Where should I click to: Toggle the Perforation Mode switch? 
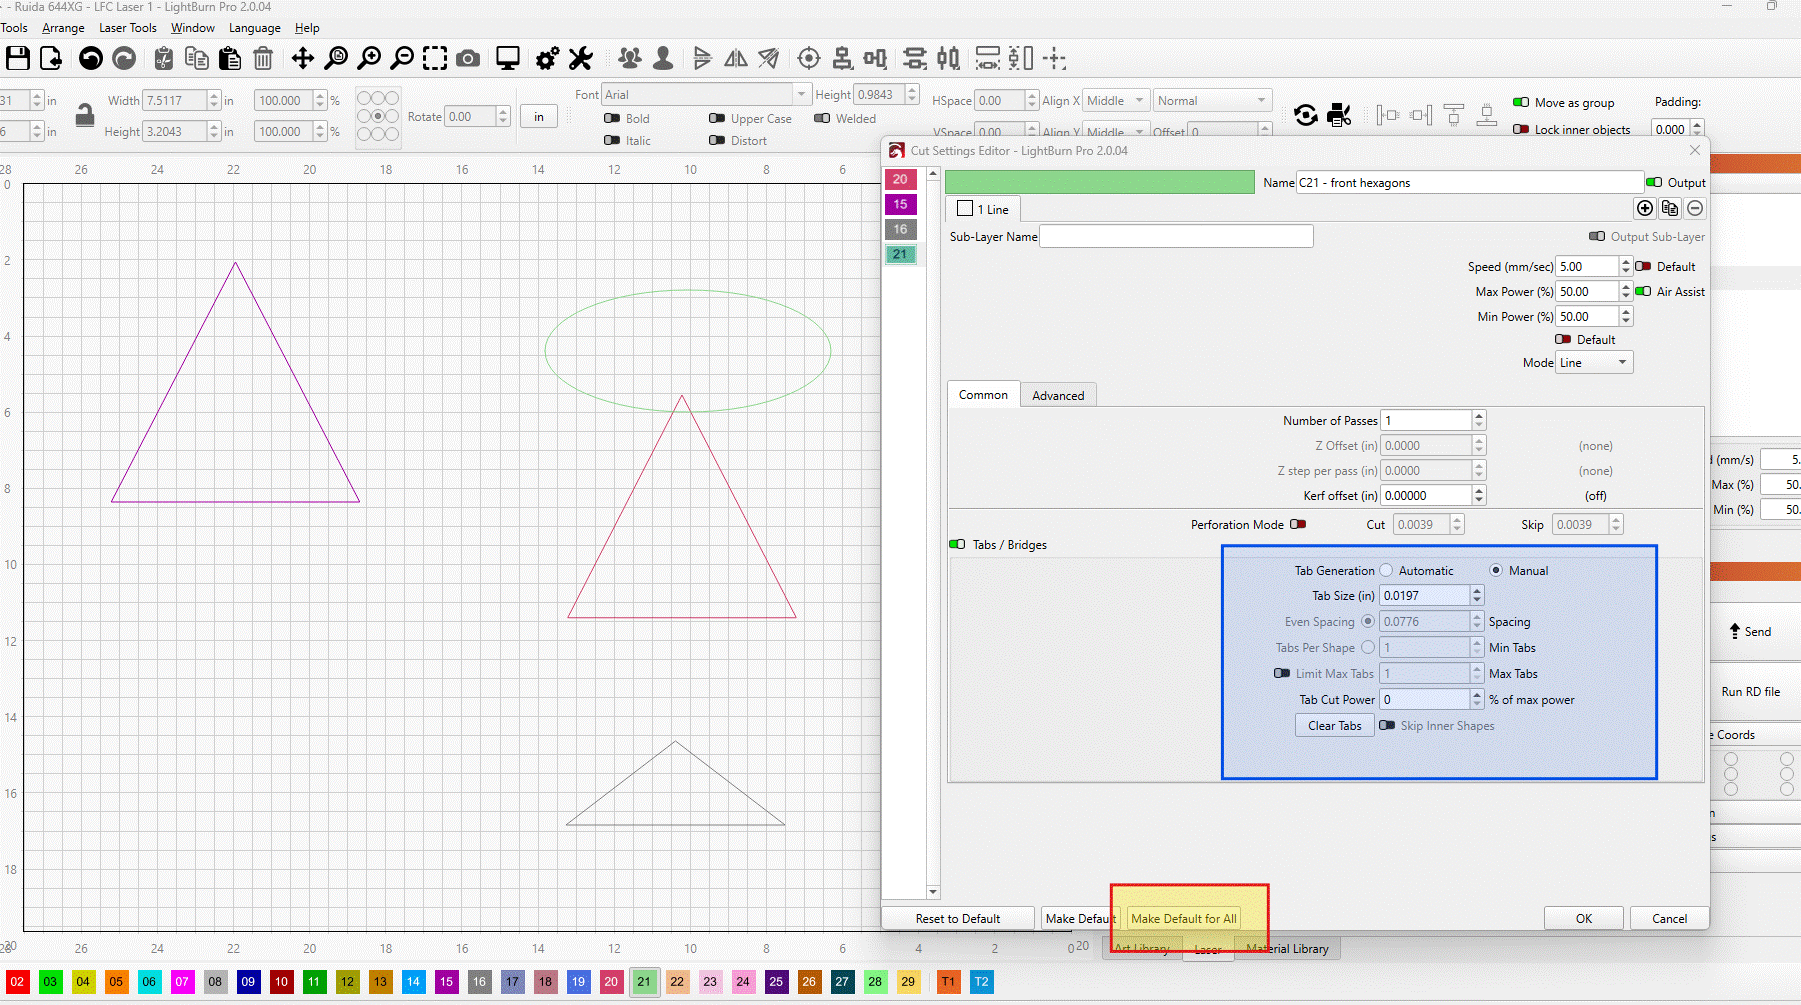[1298, 524]
